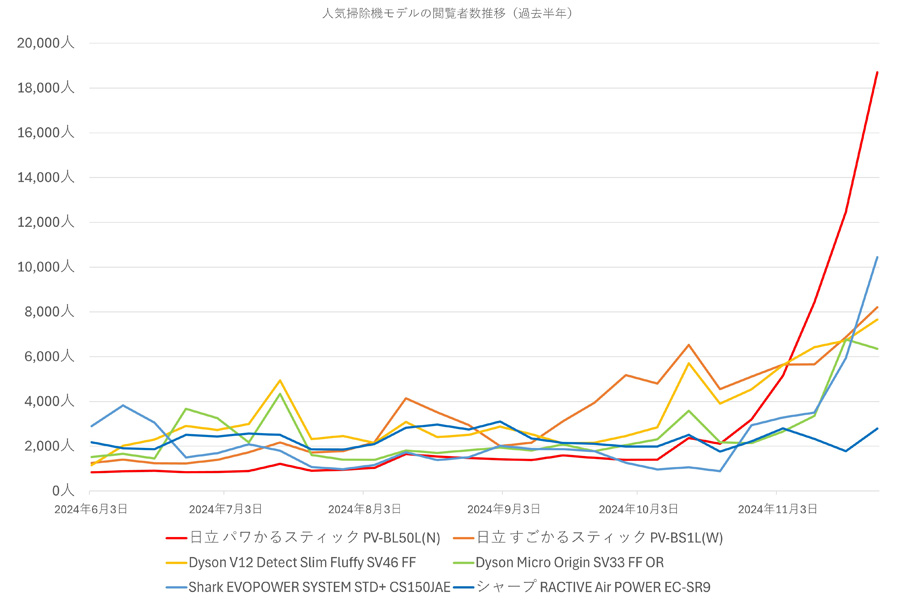The width and height of the screenshot is (900, 600).
Task: Click the yellow Dyson V12 legend swatch
Action: [x=176, y=563]
